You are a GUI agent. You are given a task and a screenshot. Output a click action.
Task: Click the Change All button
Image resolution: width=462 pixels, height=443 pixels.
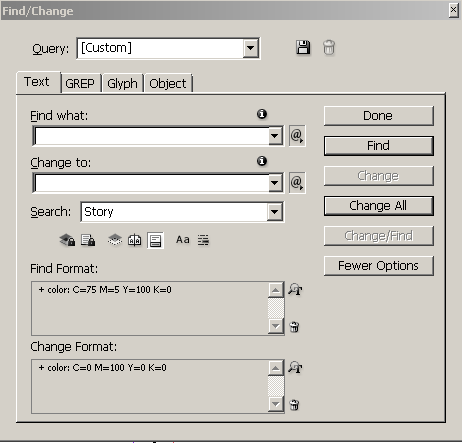pos(378,206)
